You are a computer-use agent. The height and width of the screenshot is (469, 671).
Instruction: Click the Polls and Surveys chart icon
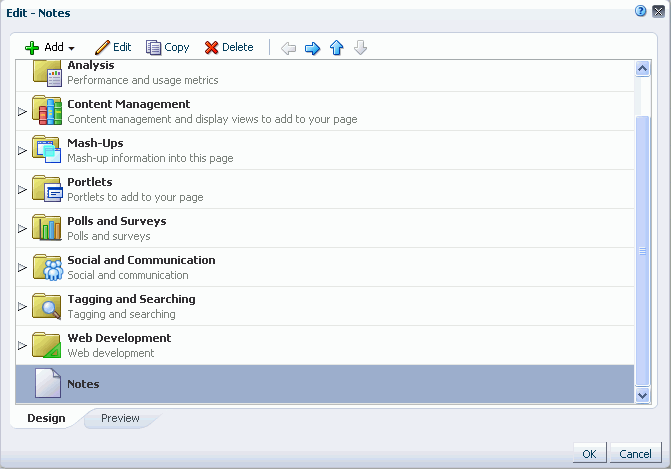click(47, 227)
